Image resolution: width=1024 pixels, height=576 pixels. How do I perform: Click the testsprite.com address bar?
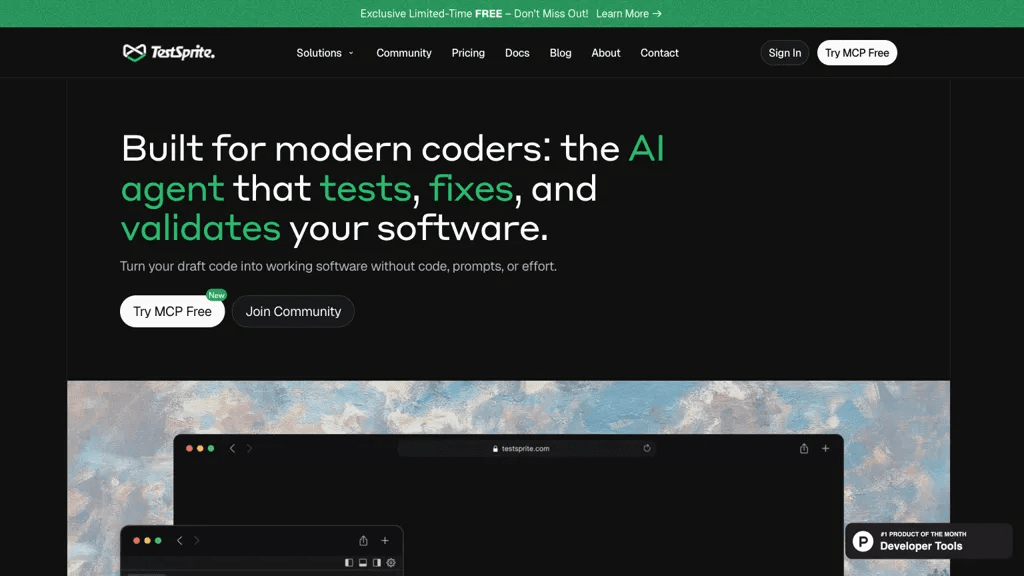pos(526,449)
